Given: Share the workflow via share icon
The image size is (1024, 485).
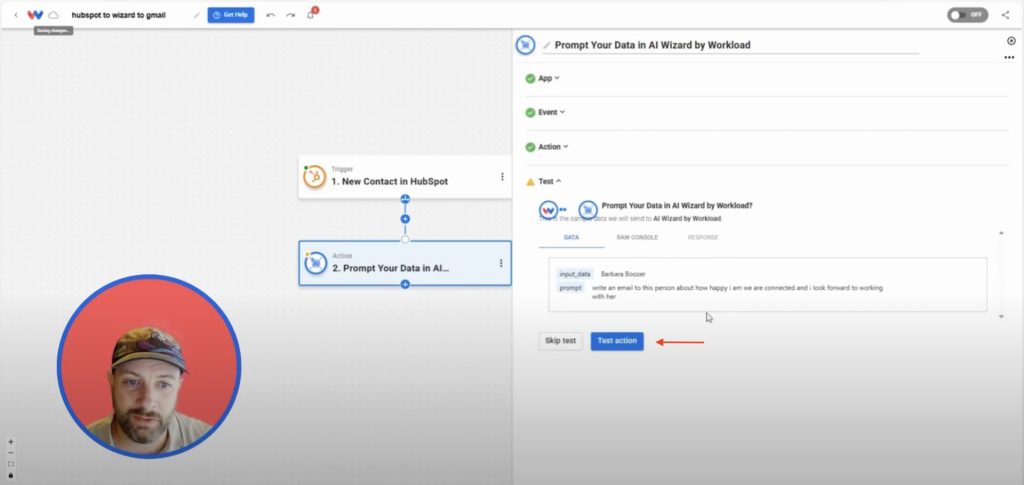Looking at the screenshot, I should (x=1005, y=15).
